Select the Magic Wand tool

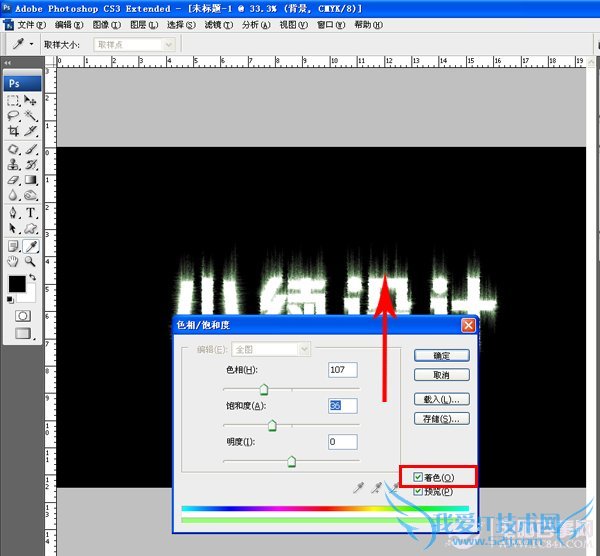(x=30, y=116)
